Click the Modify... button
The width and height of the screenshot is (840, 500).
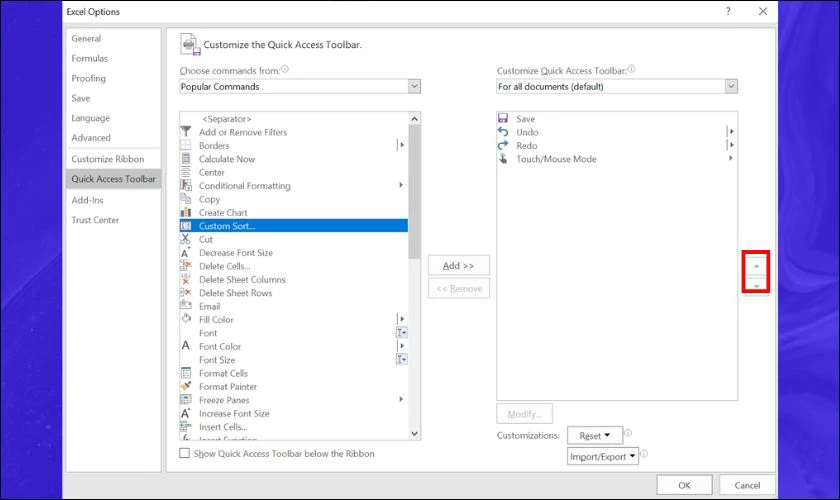(524, 414)
